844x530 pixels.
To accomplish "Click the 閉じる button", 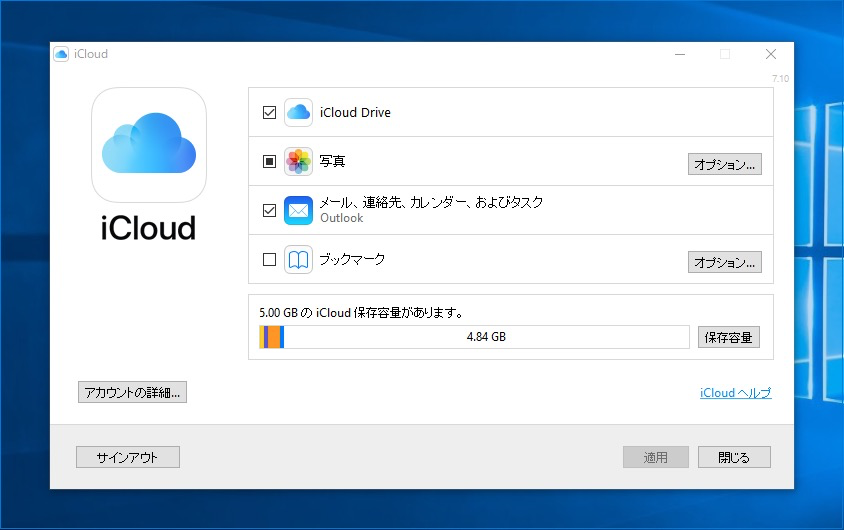I will pyautogui.click(x=734, y=457).
